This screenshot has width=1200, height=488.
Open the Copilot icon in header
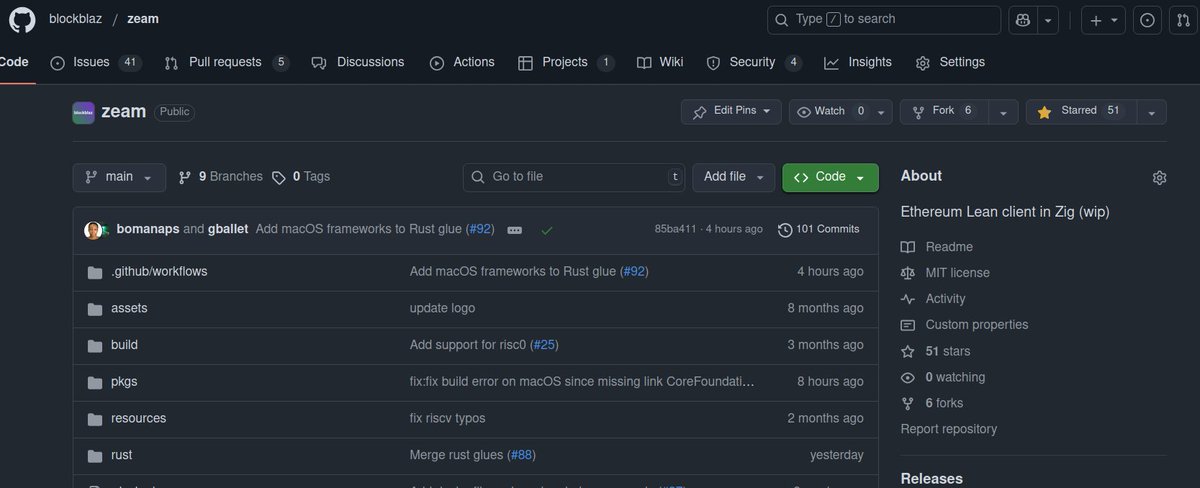click(1022, 20)
